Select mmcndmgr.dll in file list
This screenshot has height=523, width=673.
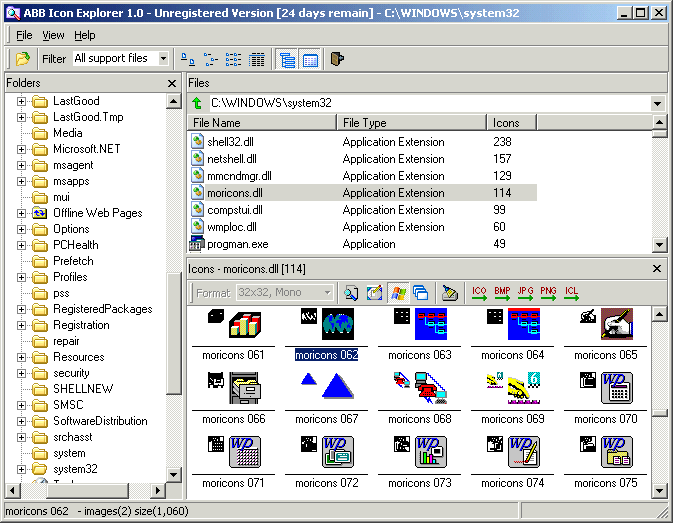point(239,176)
